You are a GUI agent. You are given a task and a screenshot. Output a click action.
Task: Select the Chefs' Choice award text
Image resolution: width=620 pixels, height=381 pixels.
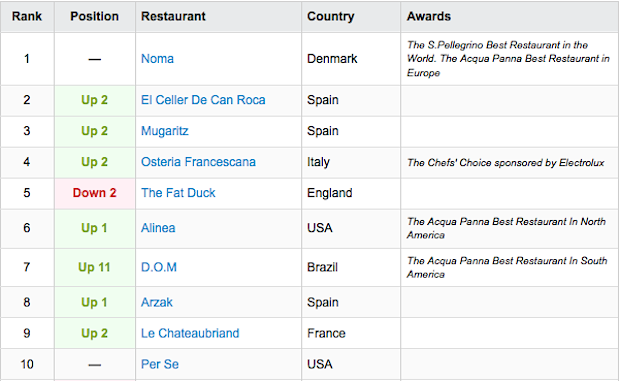pyautogui.click(x=506, y=162)
